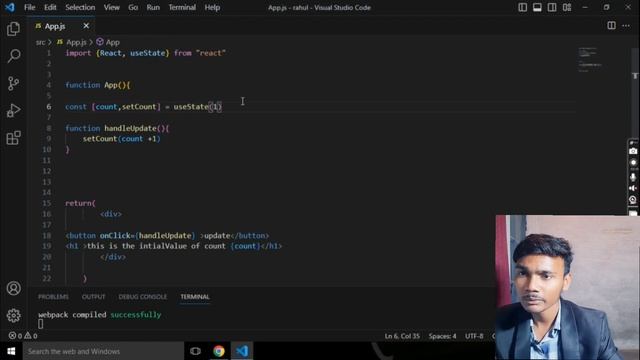The image size is (640, 360).
Task: Click the VS Code logo in title bar
Action: (10, 7)
